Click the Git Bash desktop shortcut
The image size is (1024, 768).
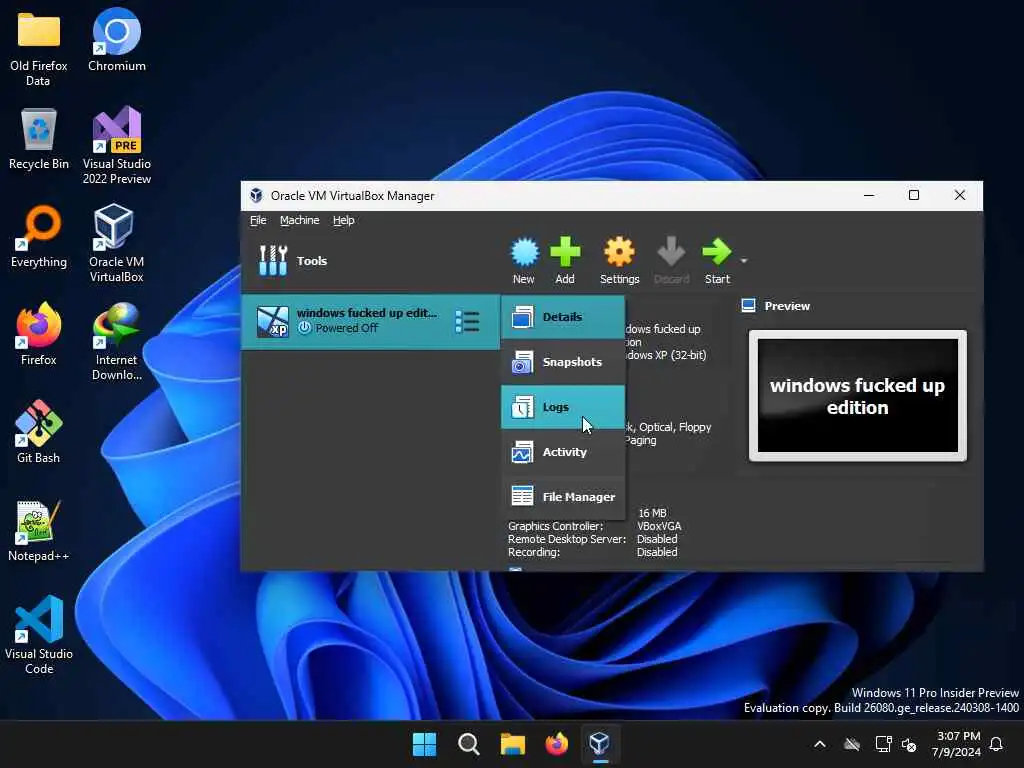tap(39, 432)
